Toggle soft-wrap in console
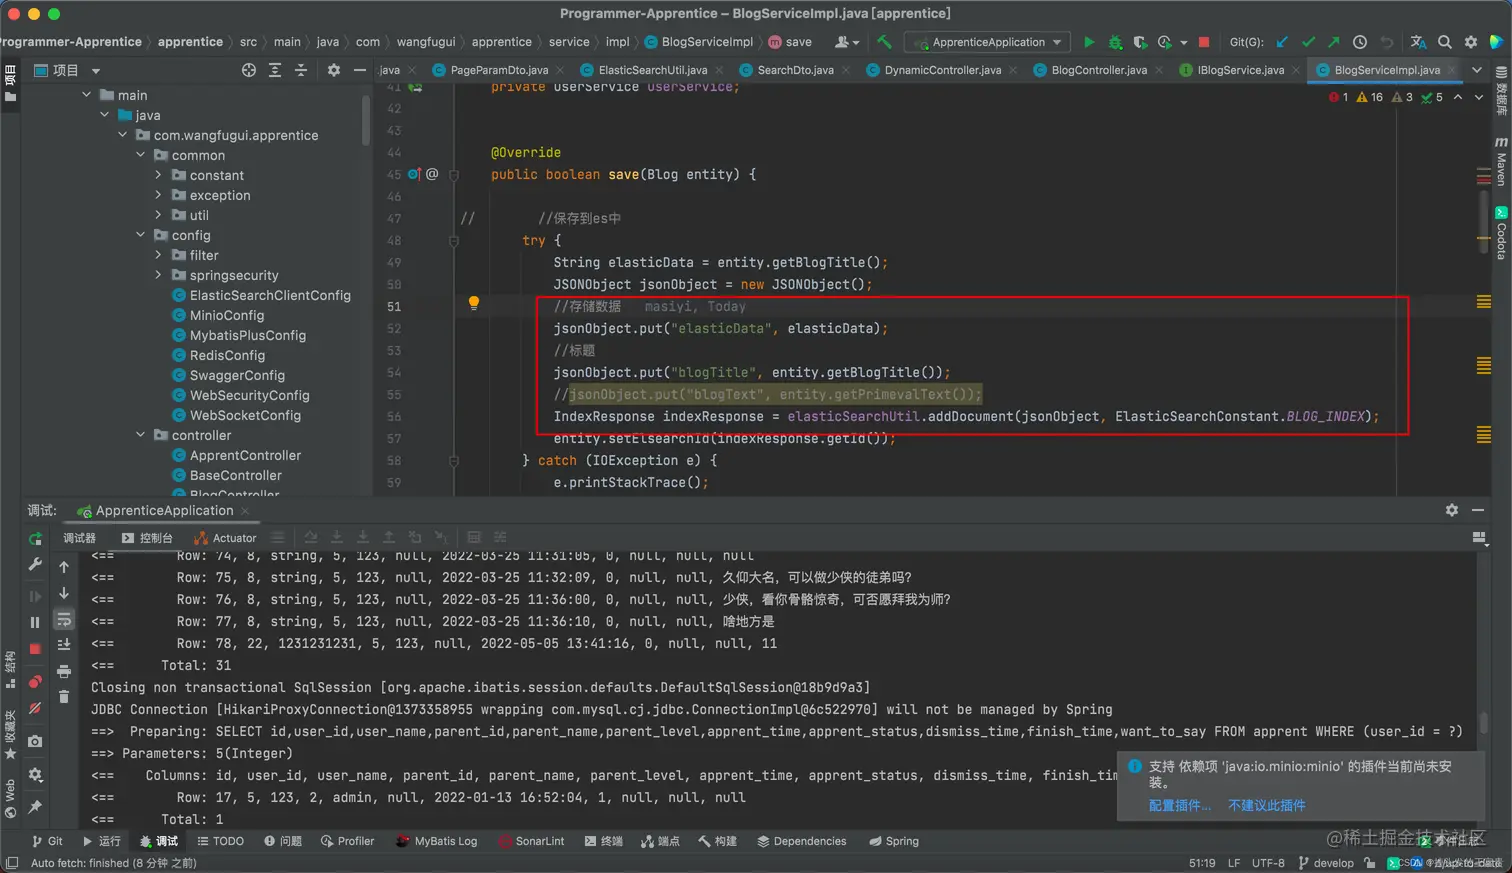 (x=64, y=619)
